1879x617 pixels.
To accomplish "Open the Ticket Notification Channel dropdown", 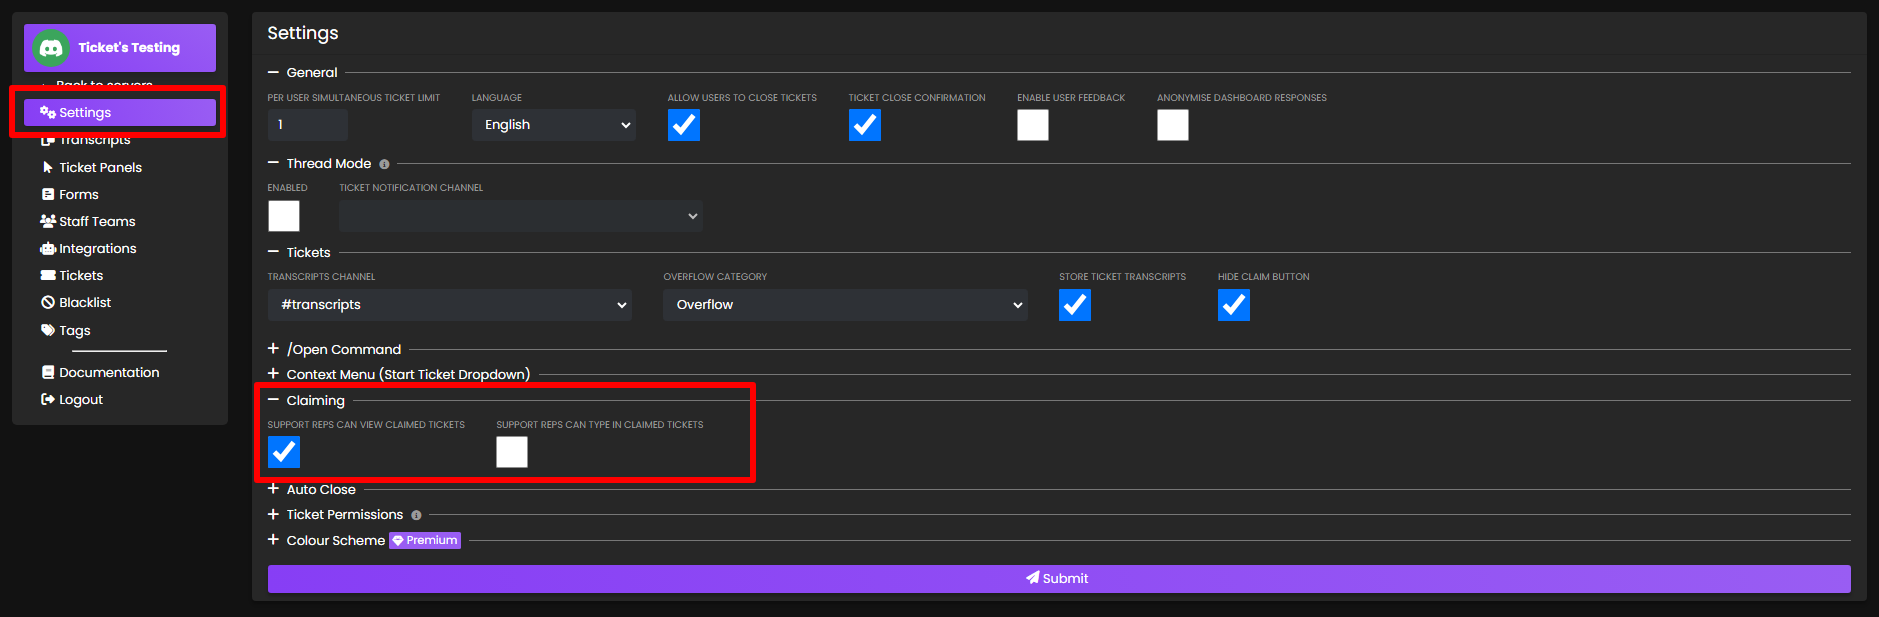I will tap(521, 216).
